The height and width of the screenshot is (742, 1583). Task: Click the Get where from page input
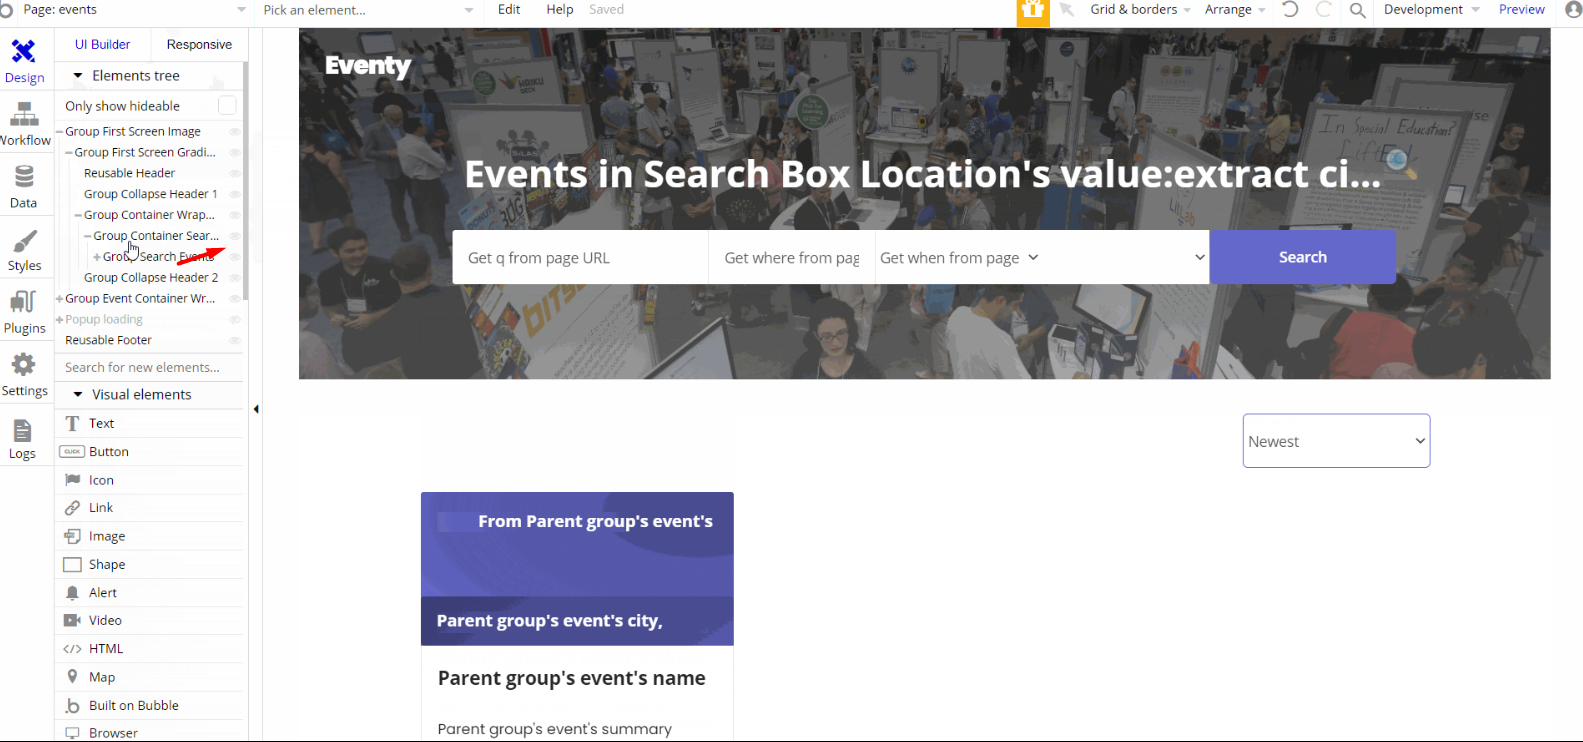[x=792, y=257]
